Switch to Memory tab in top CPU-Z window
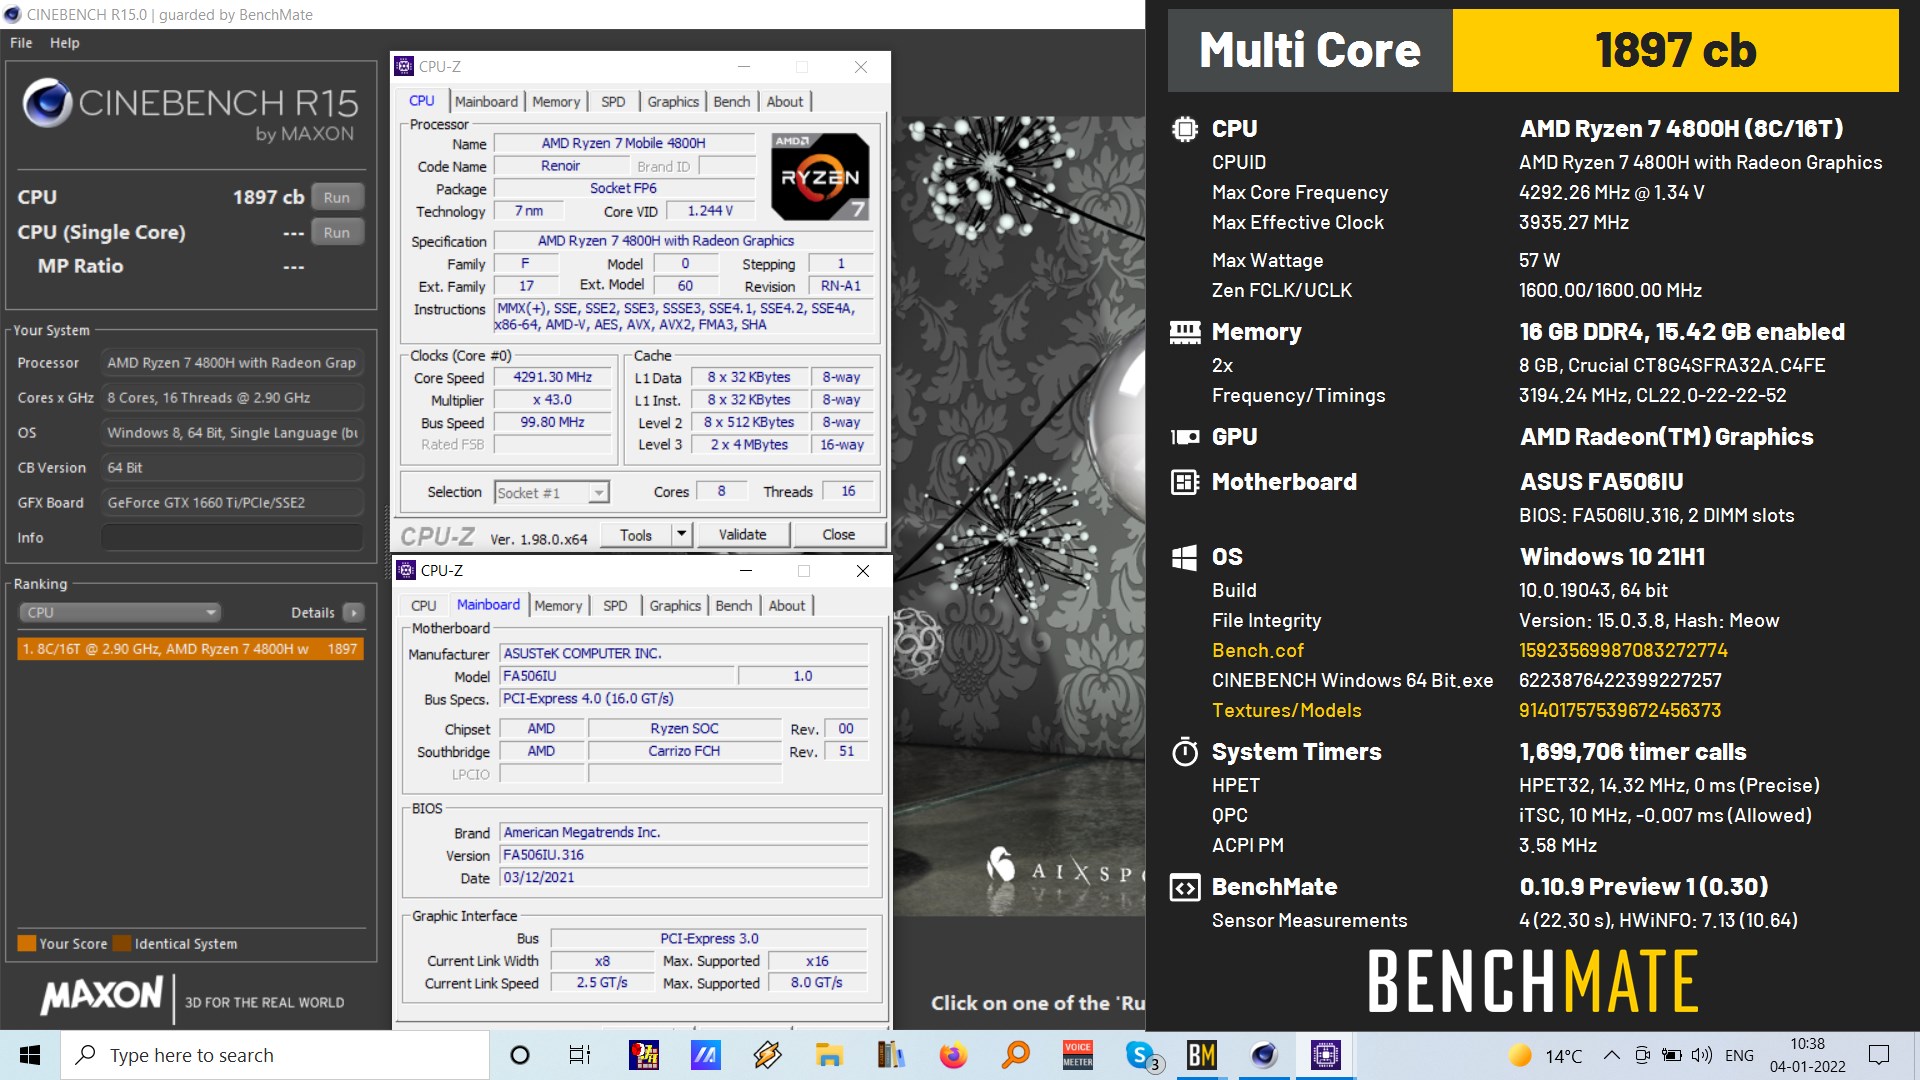Screen dimensions: 1920x1080 556,101
